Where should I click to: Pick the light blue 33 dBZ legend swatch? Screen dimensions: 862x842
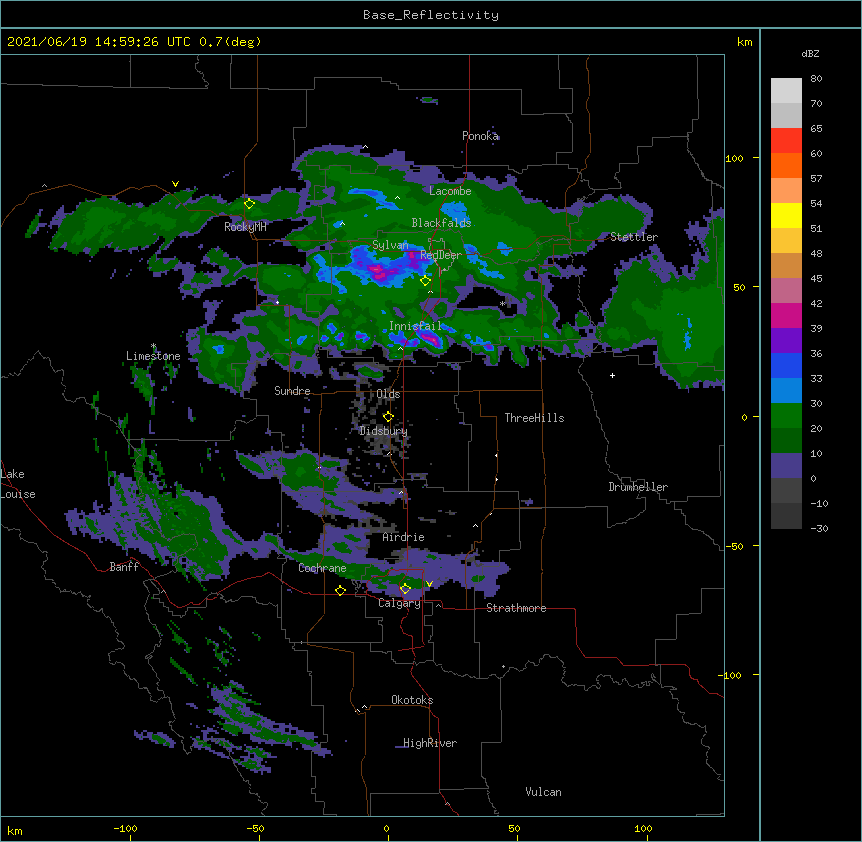[786, 390]
